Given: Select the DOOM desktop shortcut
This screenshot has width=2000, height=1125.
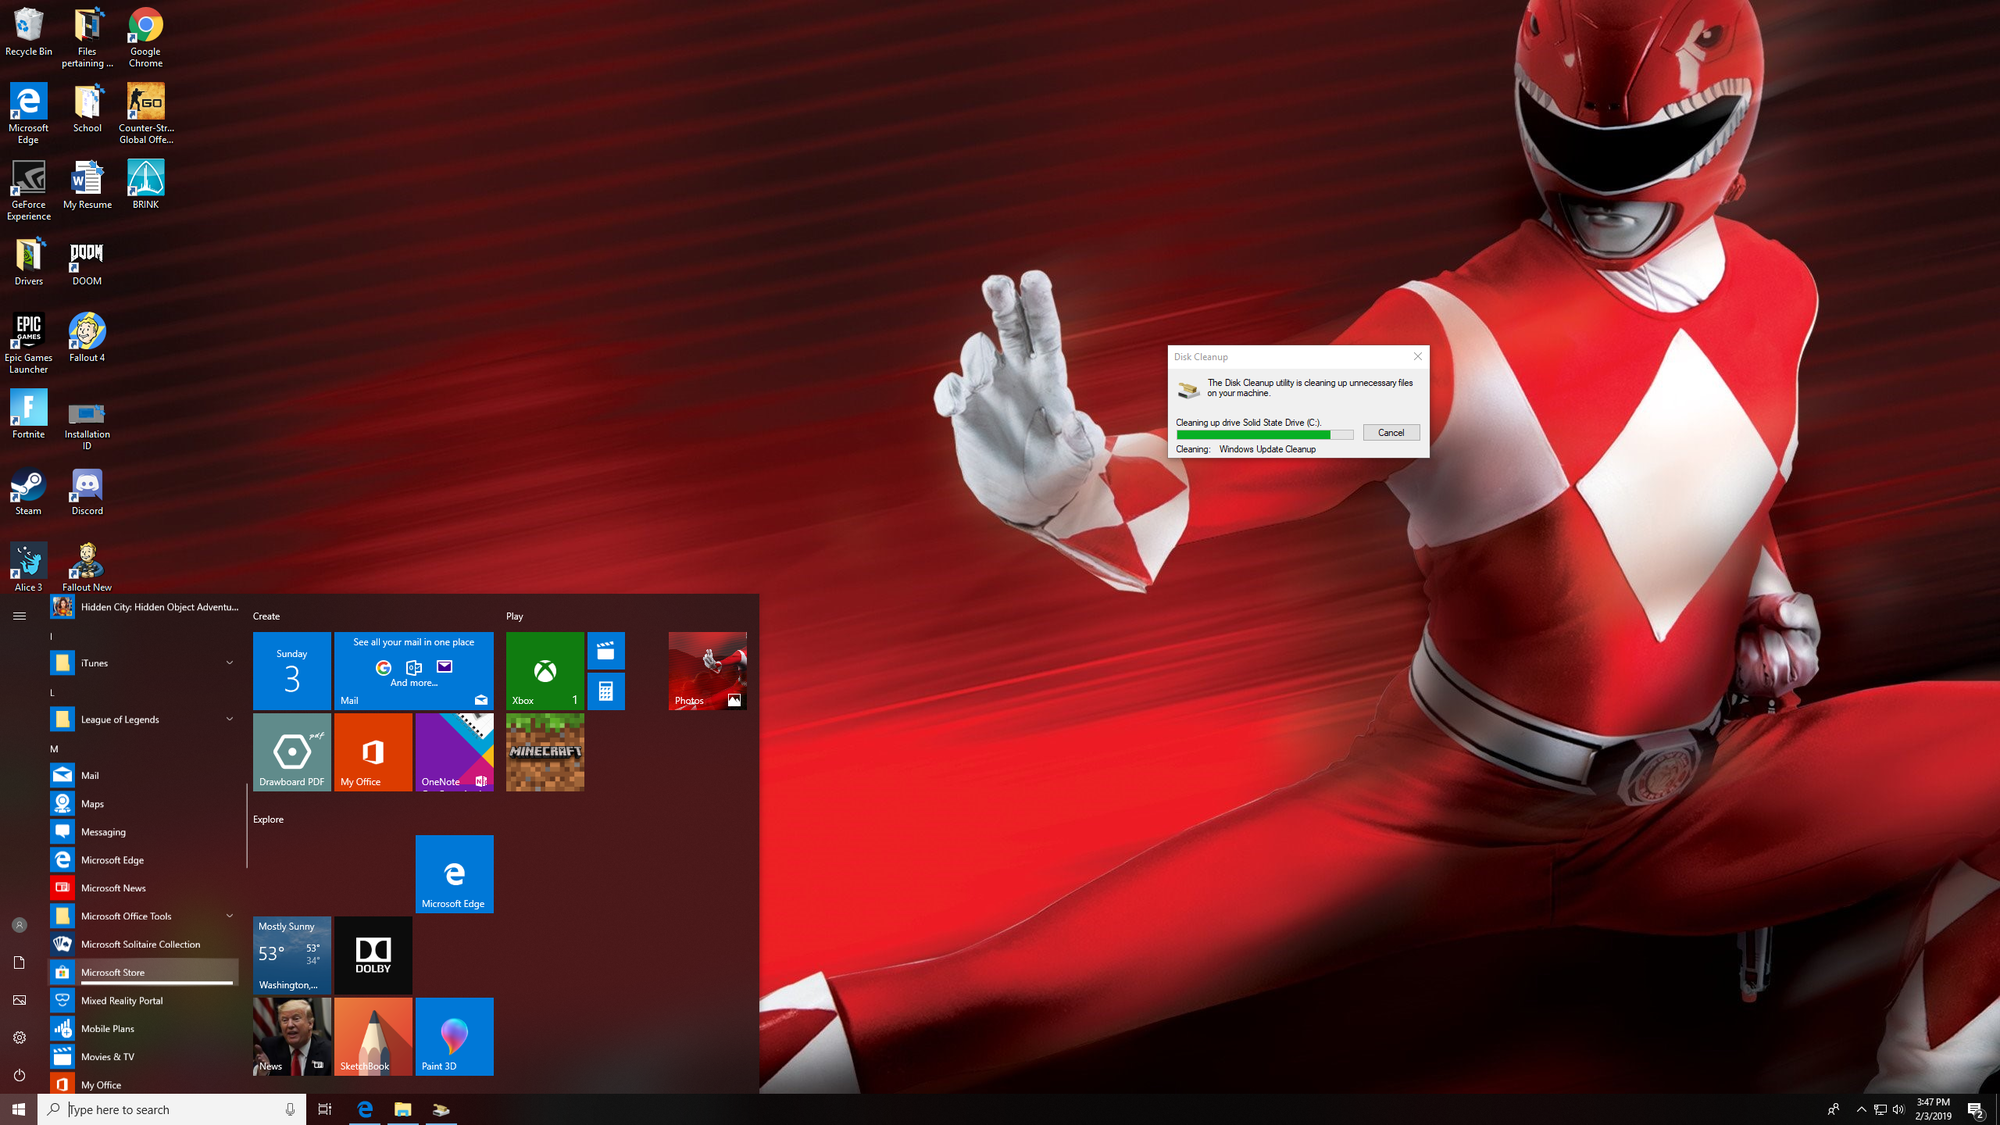Looking at the screenshot, I should [87, 261].
